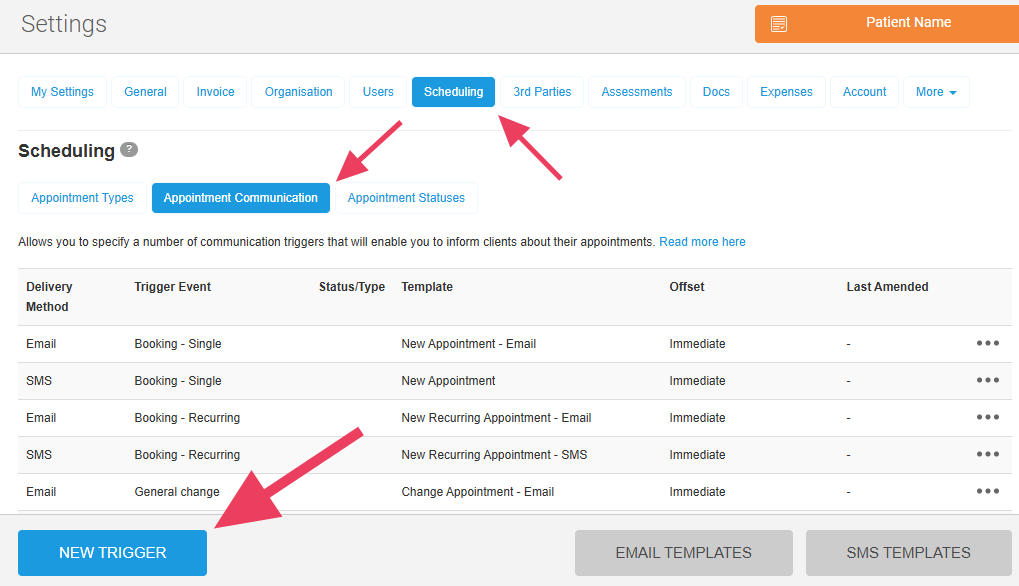Open options menu for Email Booking - Single row
This screenshot has width=1019, height=586.
pyautogui.click(x=987, y=344)
